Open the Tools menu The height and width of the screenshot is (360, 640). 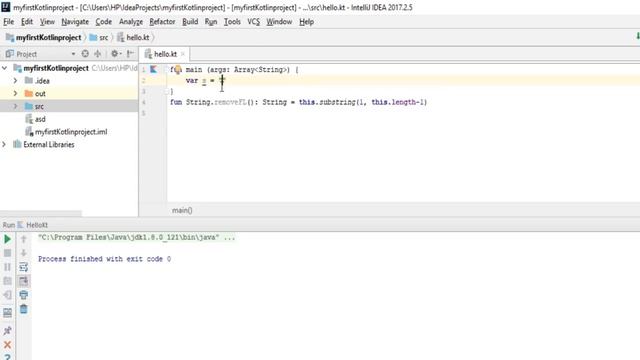[x=232, y=22]
